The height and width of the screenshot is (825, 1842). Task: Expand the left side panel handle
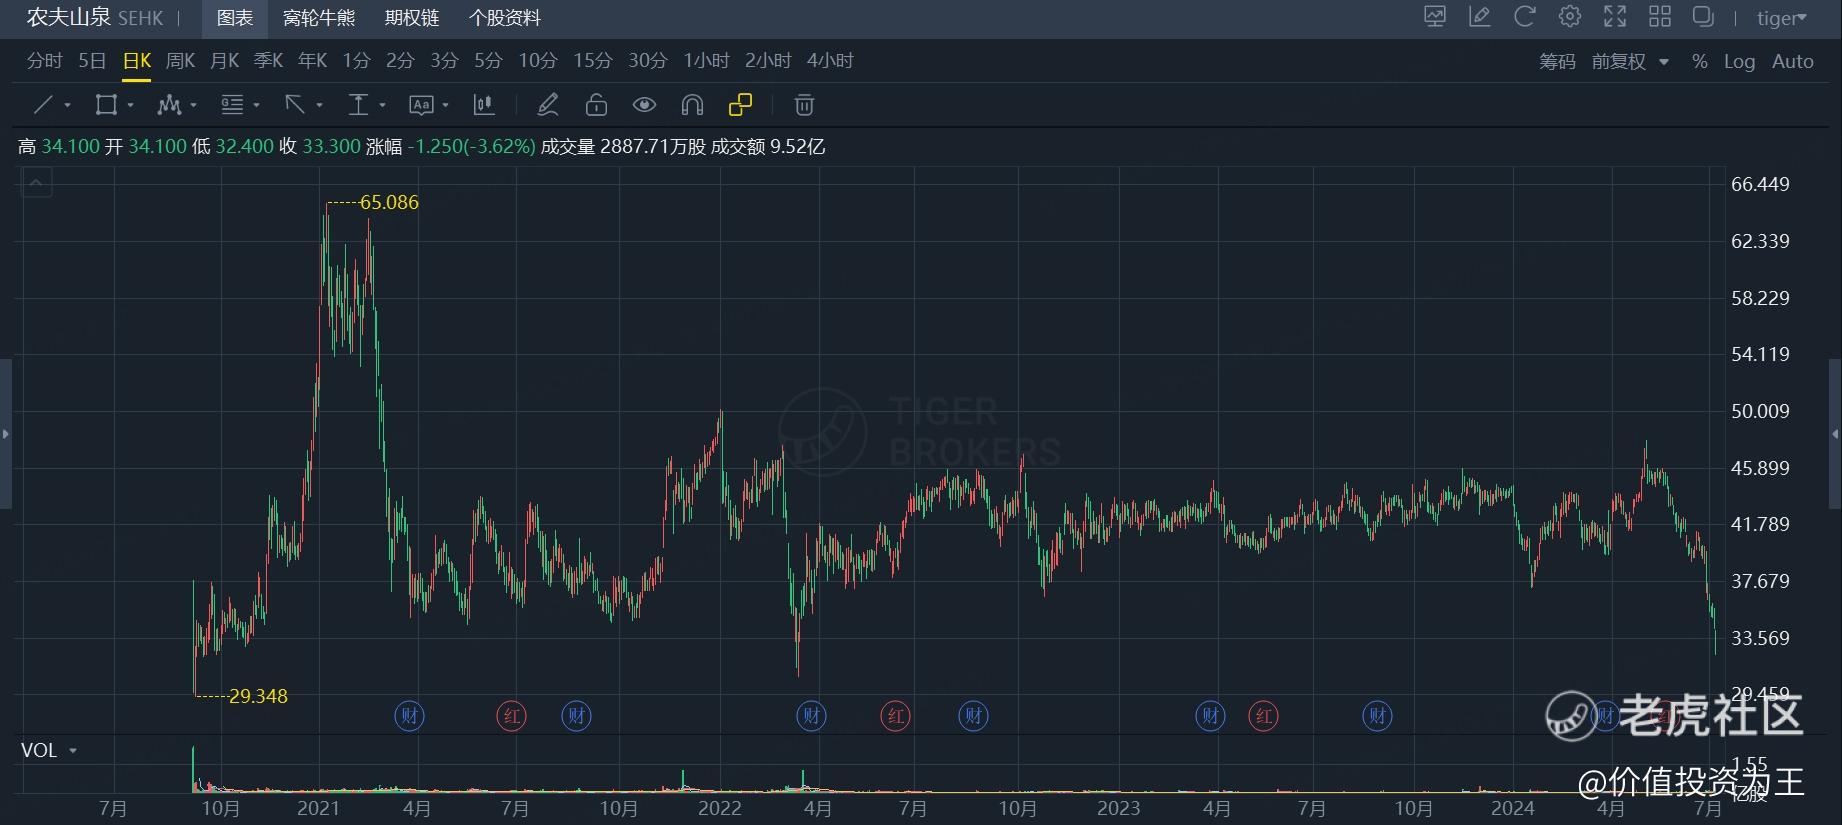pos(6,434)
